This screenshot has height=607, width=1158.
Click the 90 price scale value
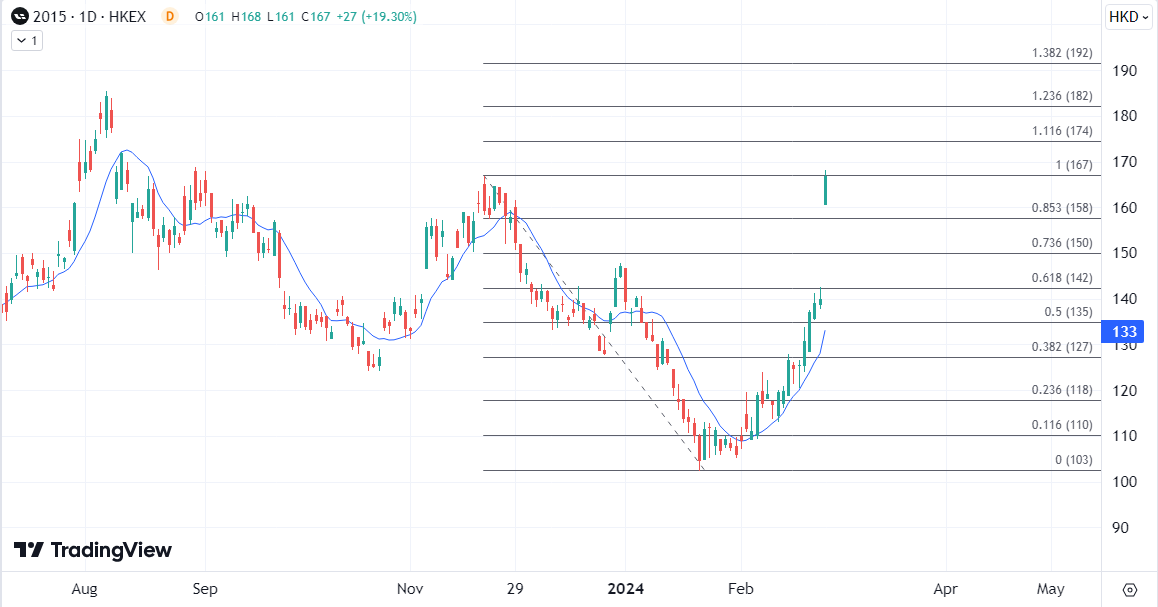pyautogui.click(x=1120, y=527)
